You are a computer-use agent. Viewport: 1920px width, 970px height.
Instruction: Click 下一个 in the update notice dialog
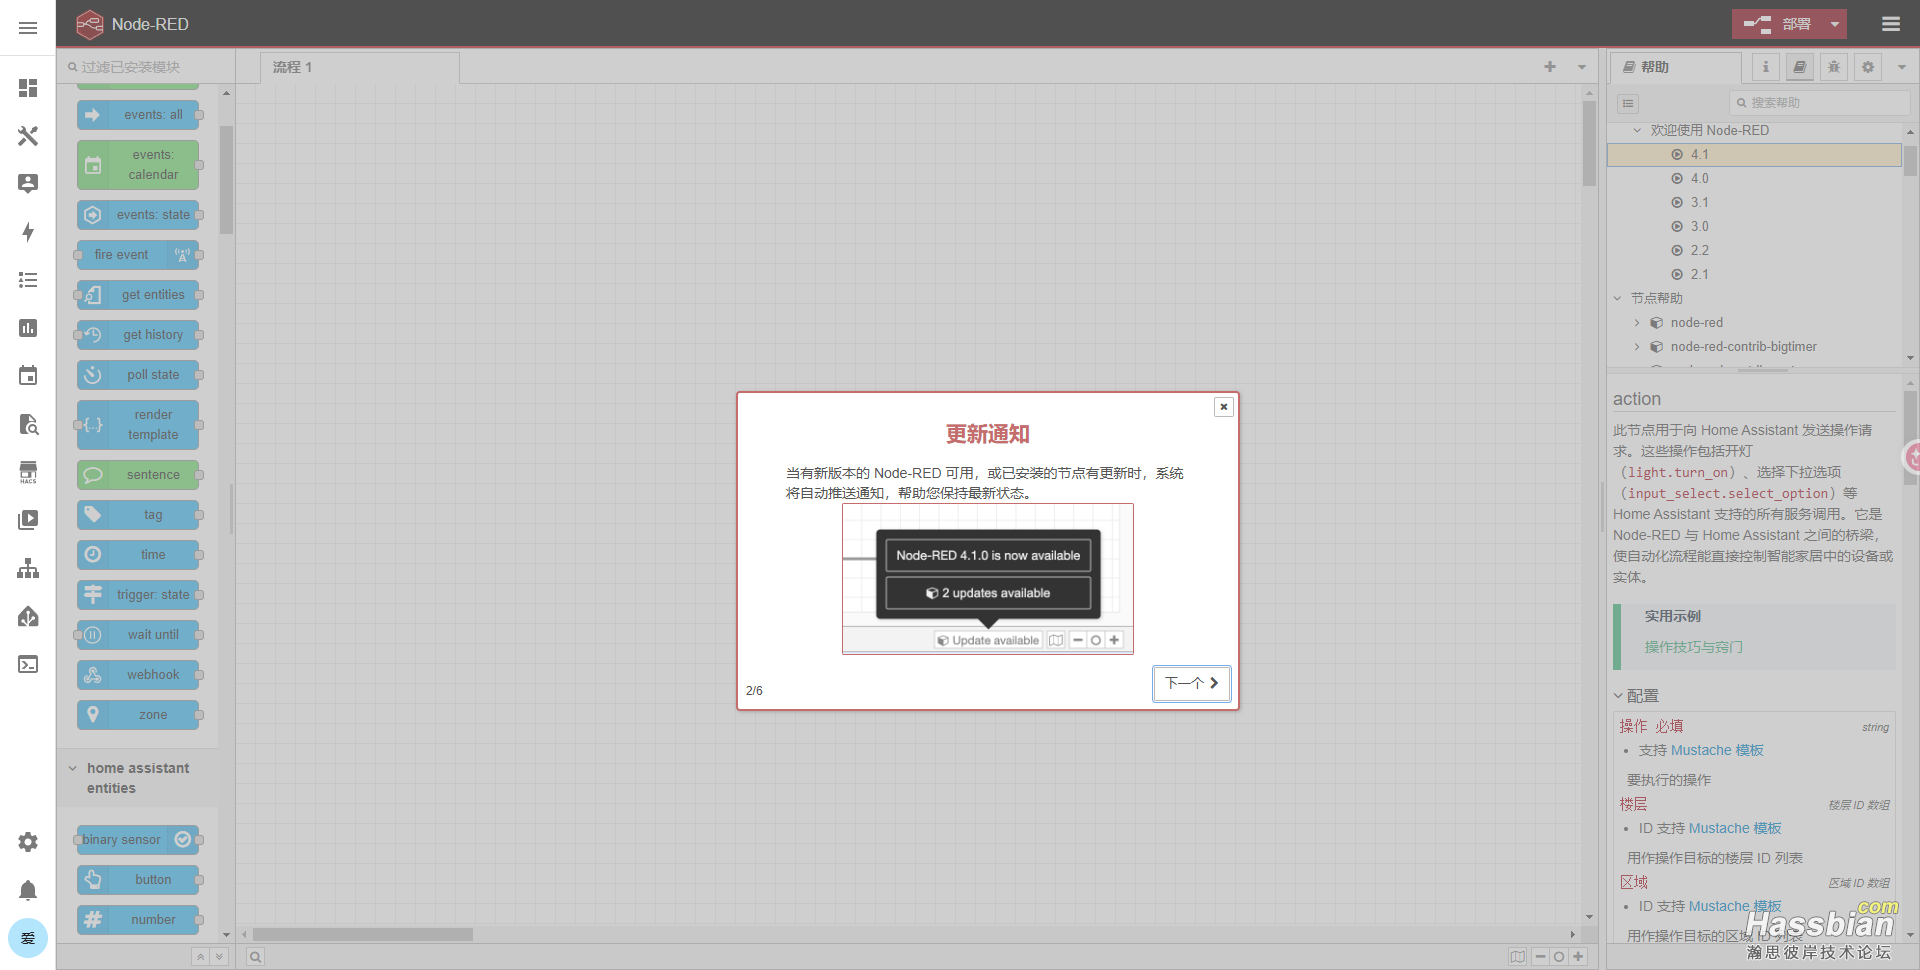1191,683
